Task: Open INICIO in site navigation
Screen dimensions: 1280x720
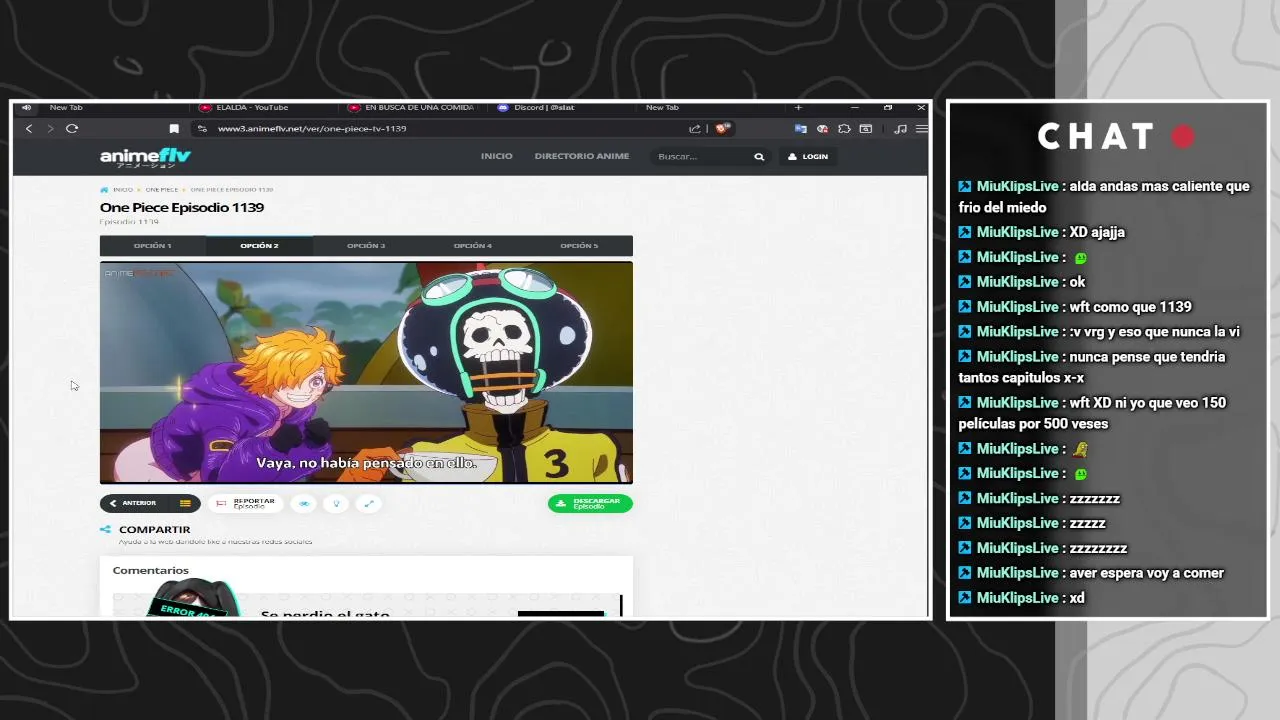Action: [x=496, y=156]
